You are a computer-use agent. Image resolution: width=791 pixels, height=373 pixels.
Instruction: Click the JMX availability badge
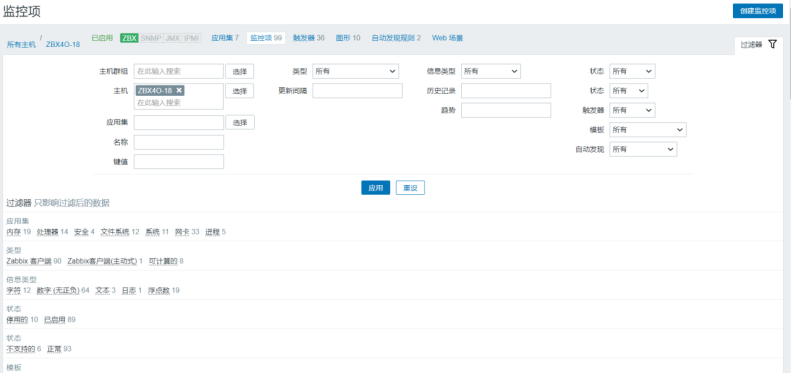173,38
